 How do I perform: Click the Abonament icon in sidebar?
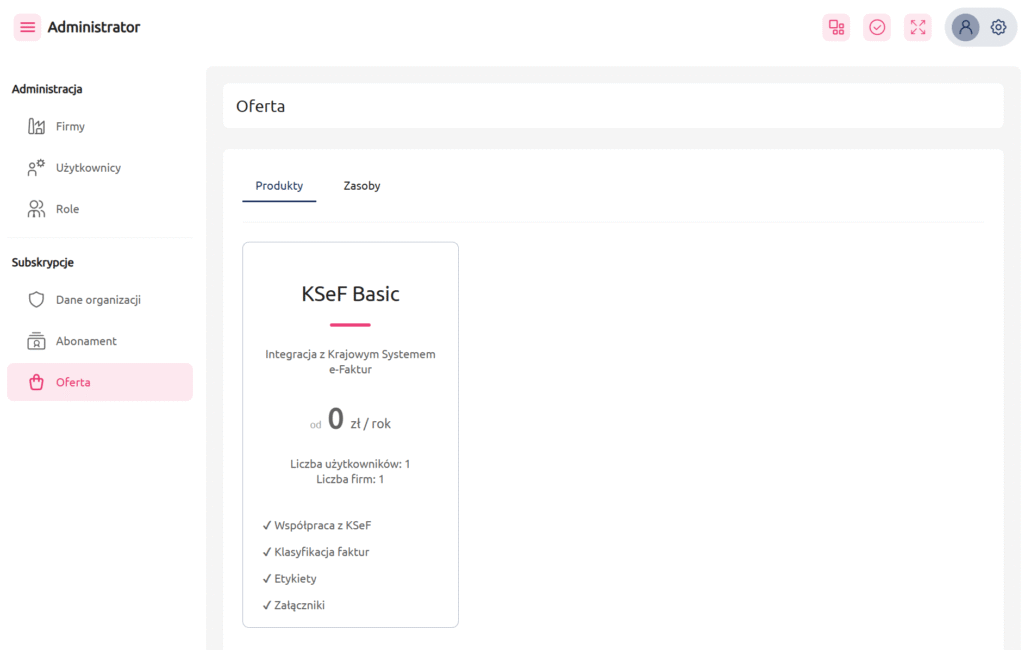tap(37, 341)
